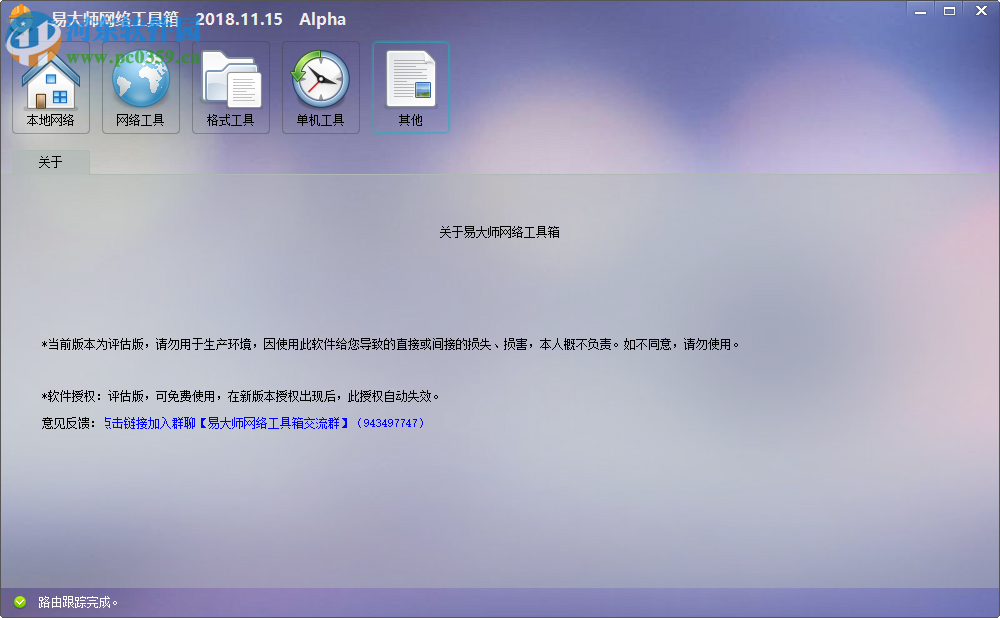The height and width of the screenshot is (618, 1000).
Task: Click the 2018.11.15 version text
Action: (x=239, y=18)
